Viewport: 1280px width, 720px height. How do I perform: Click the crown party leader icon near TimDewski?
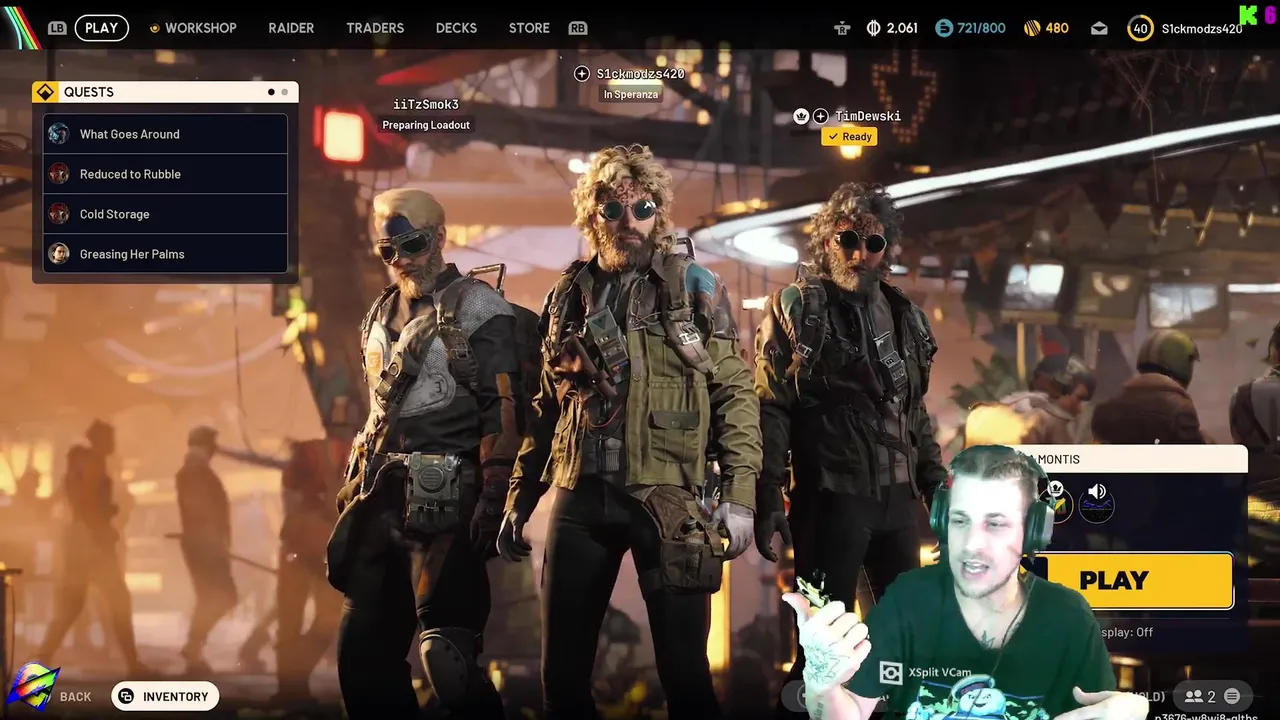[801, 116]
